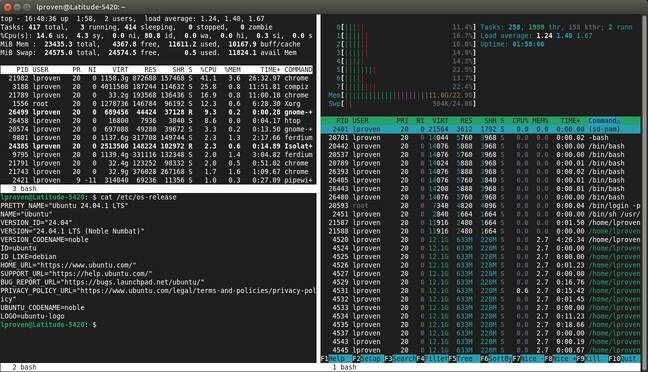
Task: Select htop root row PID 20593 /bin/login
Action: coord(481,206)
